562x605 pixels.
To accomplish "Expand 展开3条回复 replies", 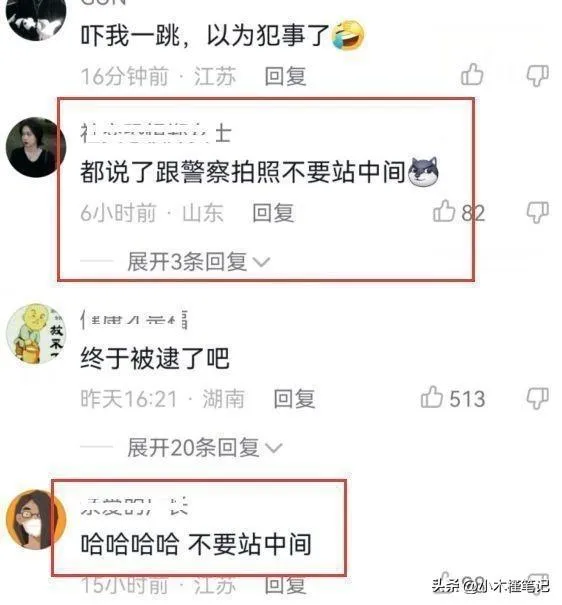I will 198,262.
